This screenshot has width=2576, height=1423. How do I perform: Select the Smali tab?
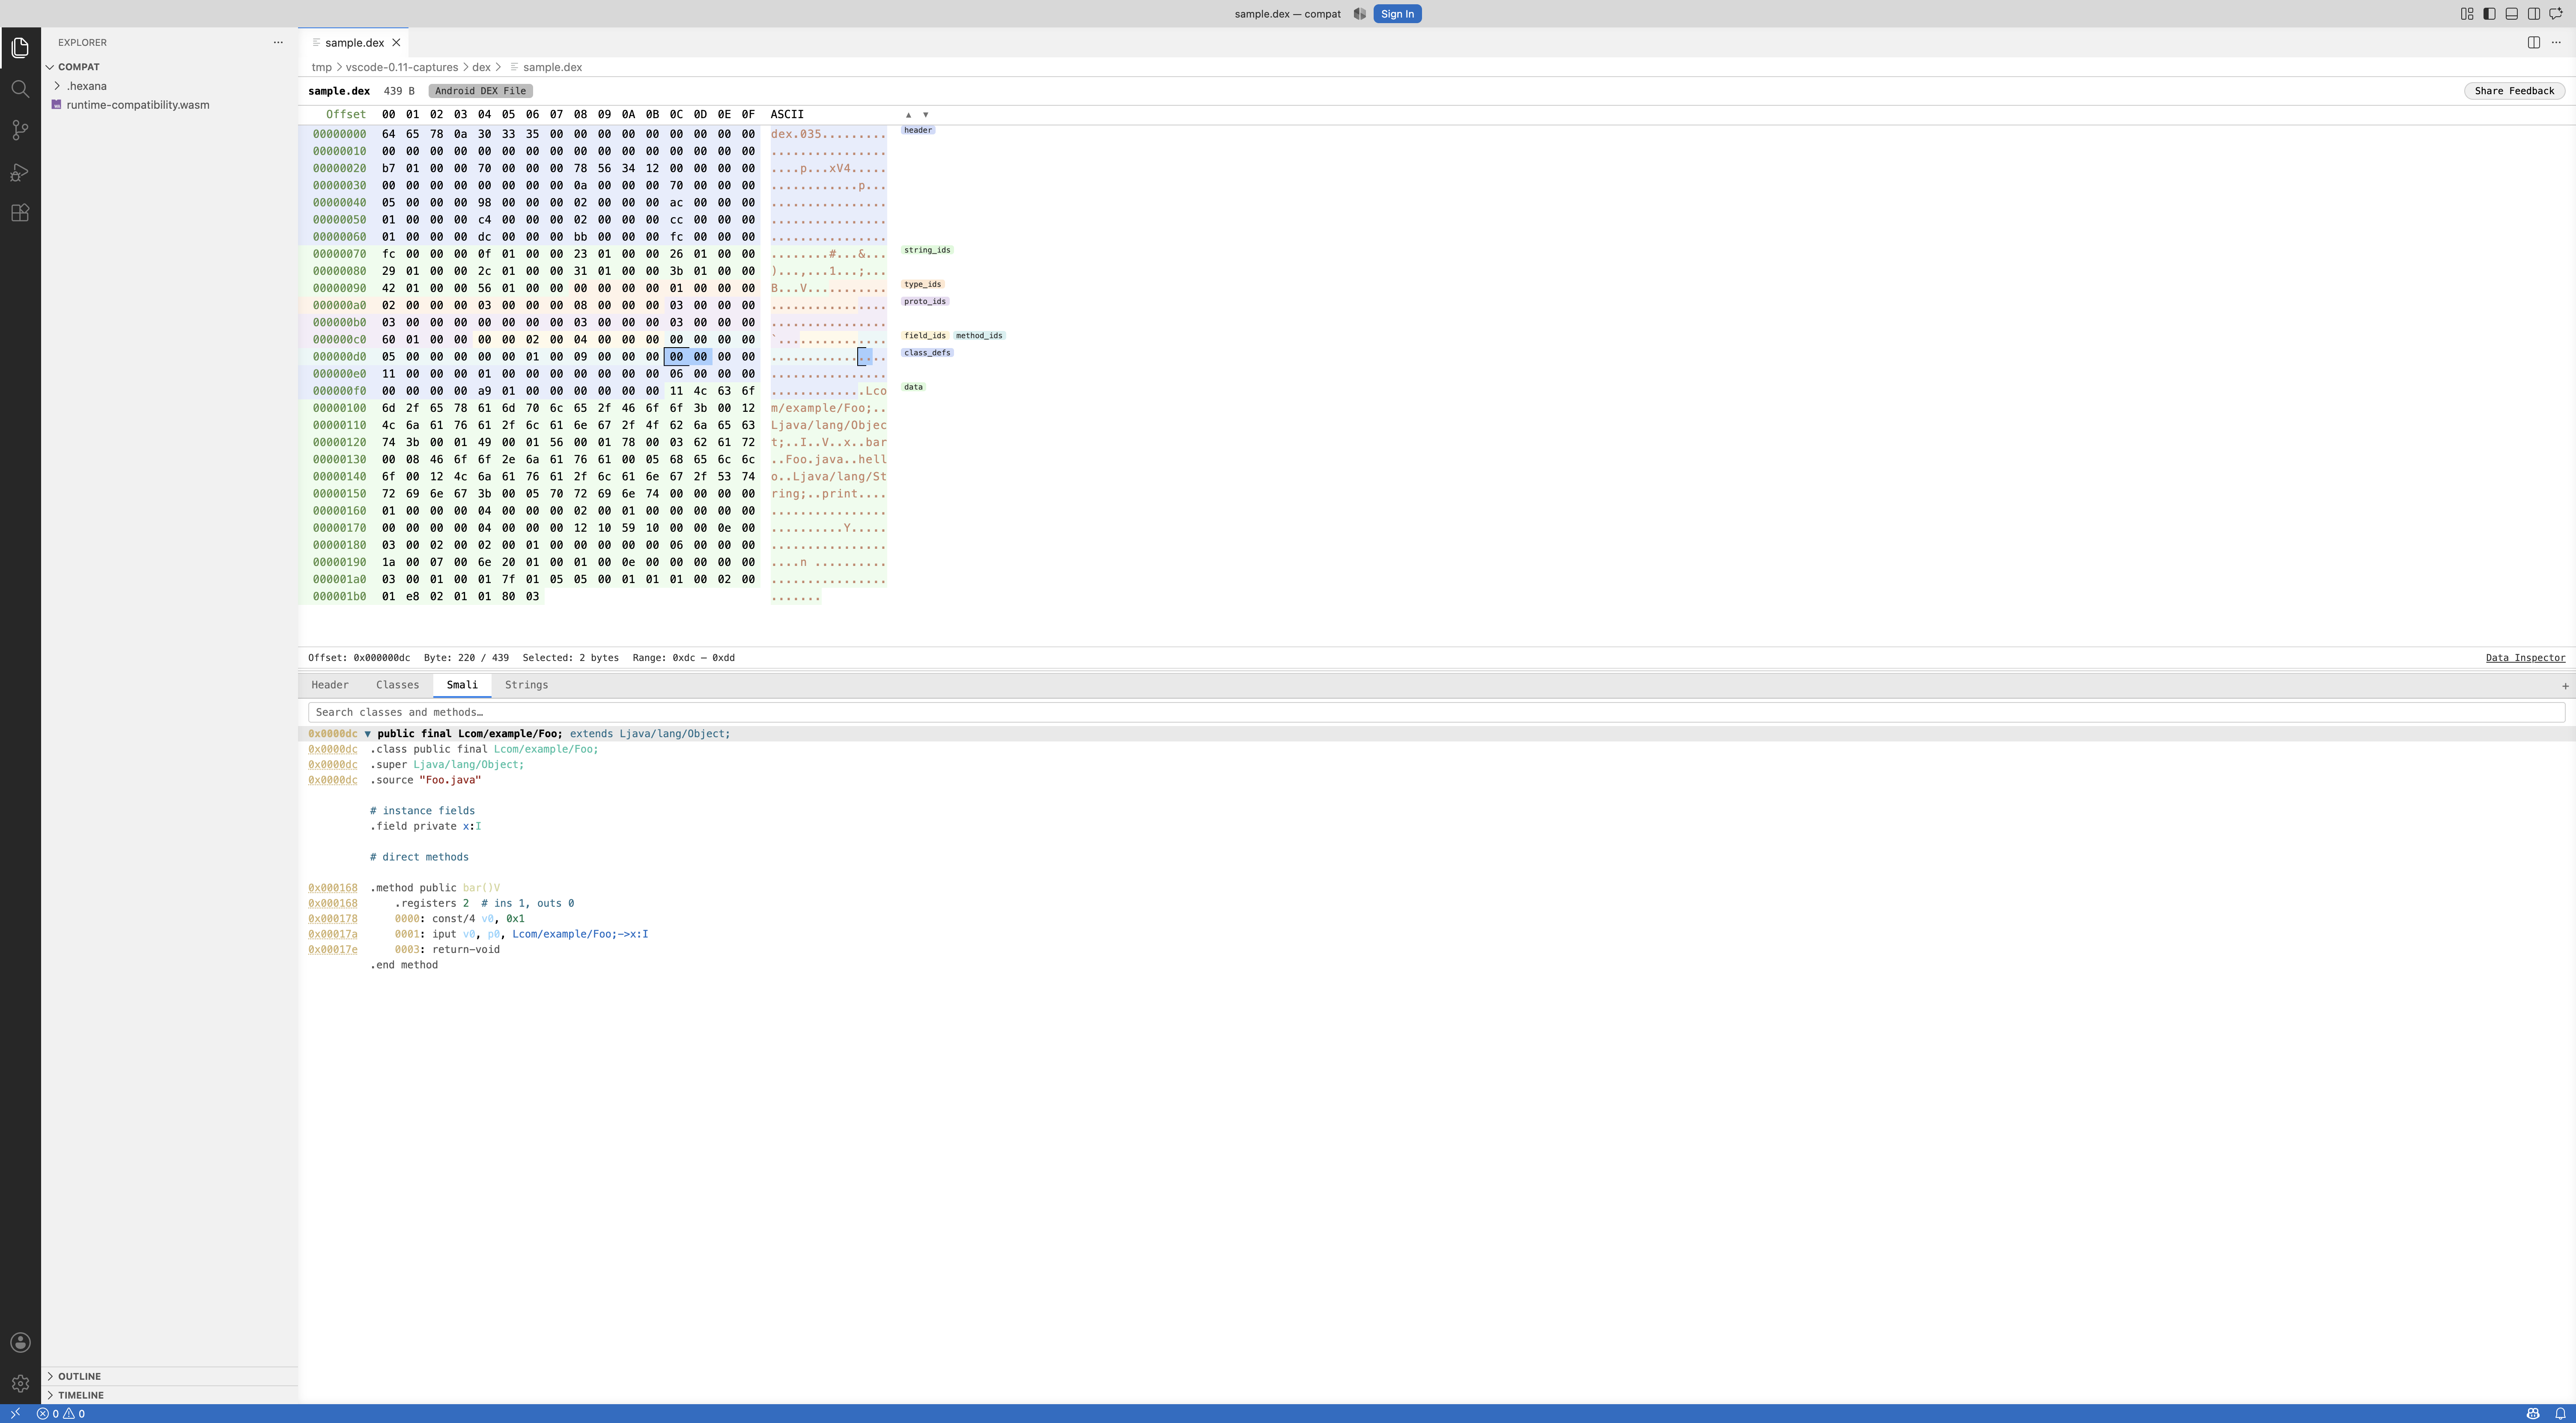coord(462,685)
